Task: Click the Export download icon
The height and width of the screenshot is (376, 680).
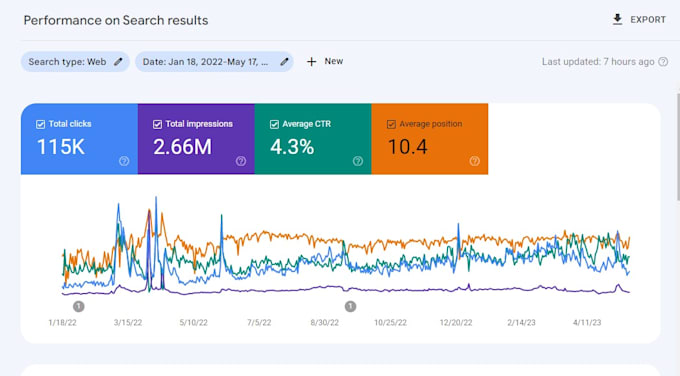Action: pos(618,20)
